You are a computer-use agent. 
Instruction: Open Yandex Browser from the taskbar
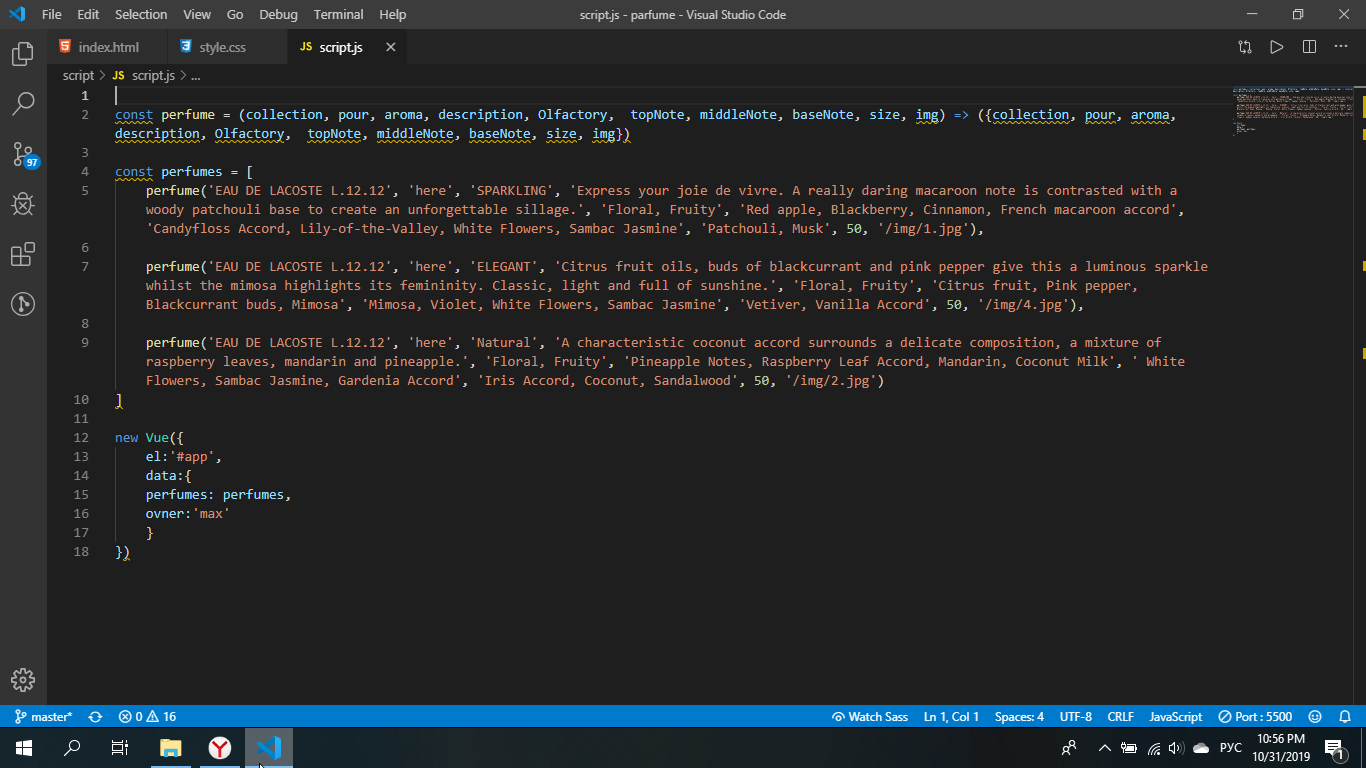(x=220, y=748)
